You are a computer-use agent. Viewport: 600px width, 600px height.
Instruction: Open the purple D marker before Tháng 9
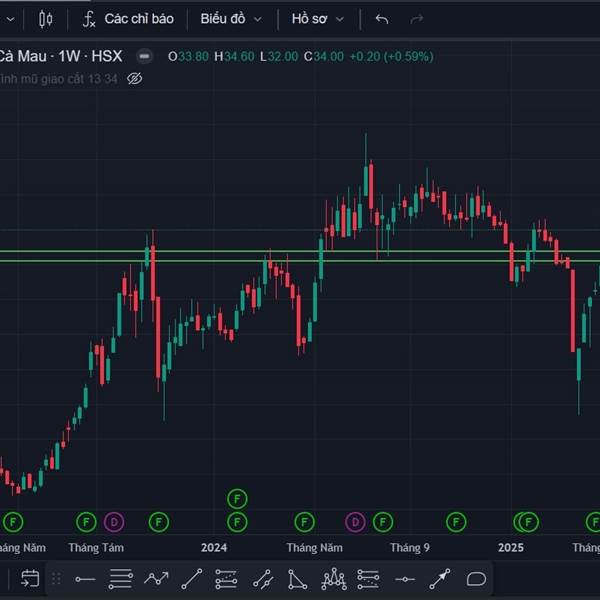coord(355,522)
